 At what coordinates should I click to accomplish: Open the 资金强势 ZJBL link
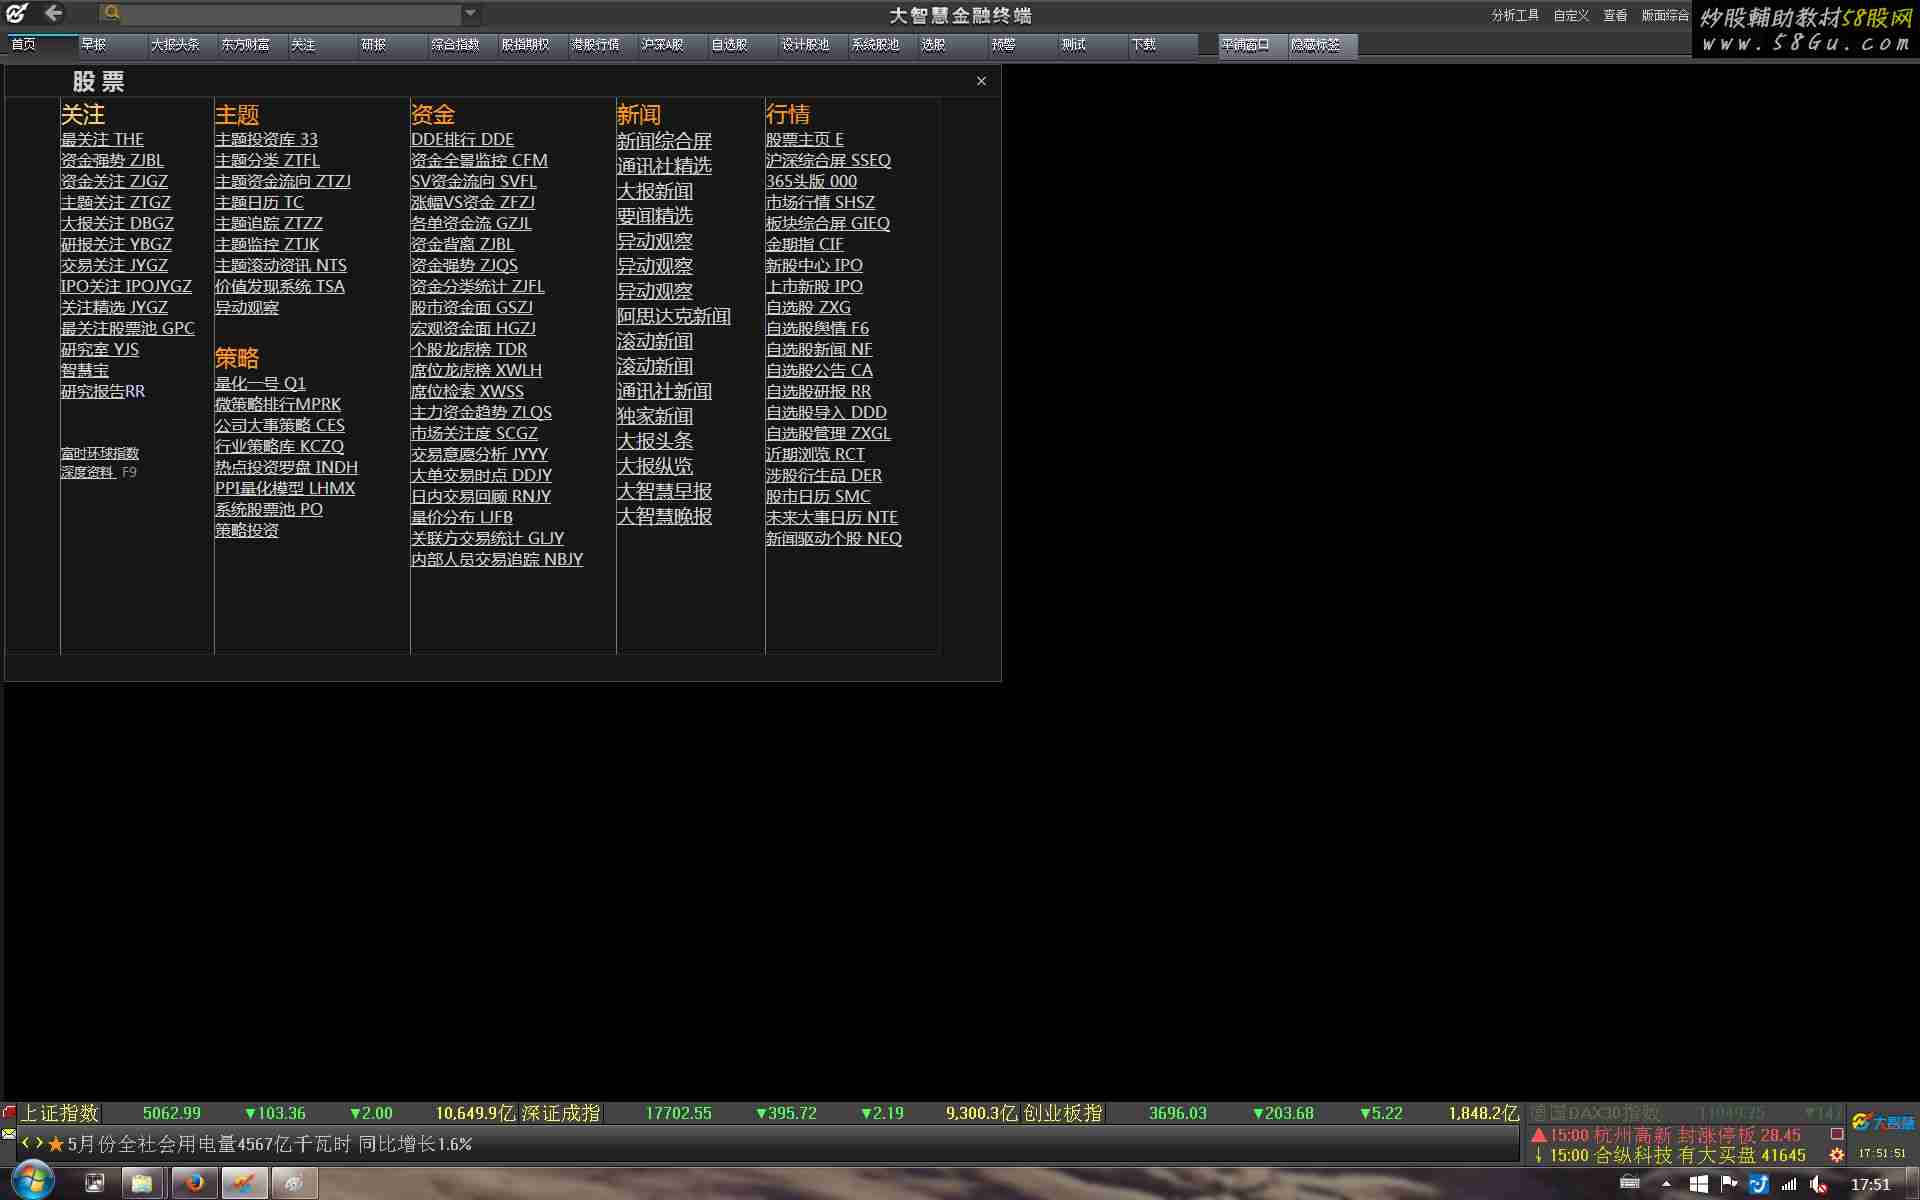[x=112, y=160]
